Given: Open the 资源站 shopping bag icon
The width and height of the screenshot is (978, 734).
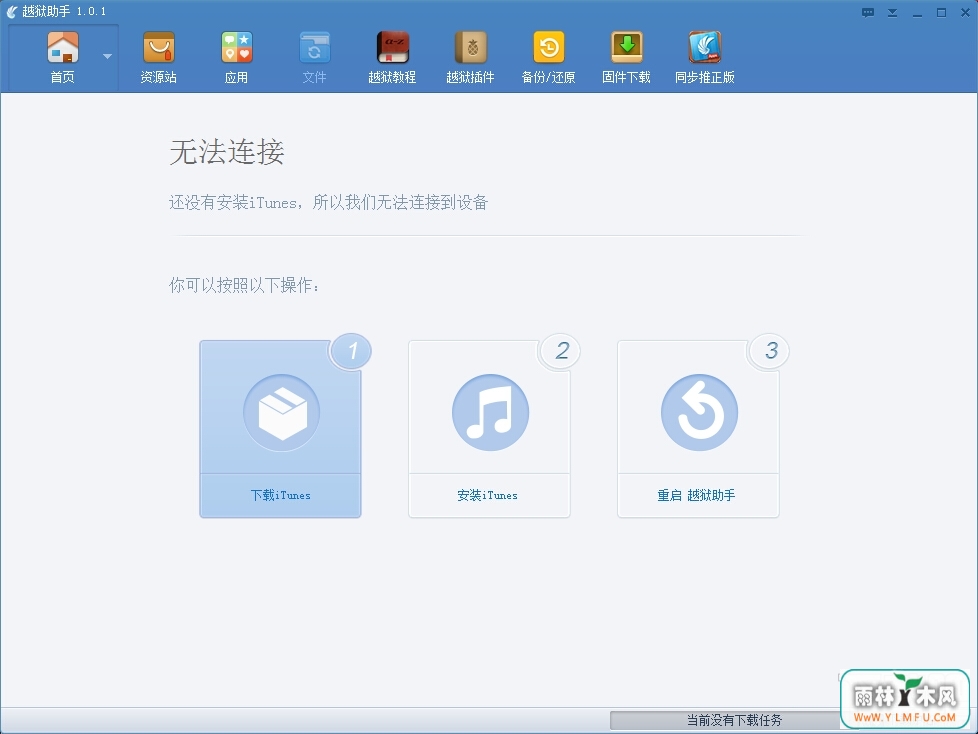Looking at the screenshot, I should pyautogui.click(x=158, y=48).
